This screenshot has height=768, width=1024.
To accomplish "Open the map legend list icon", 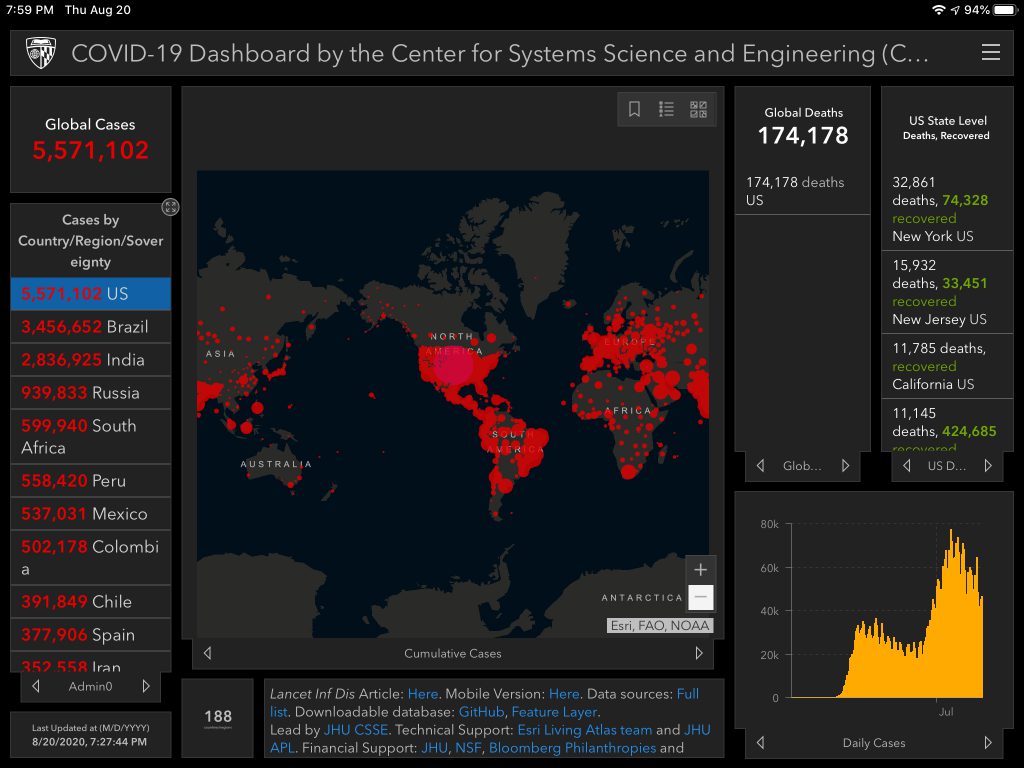I will pos(666,109).
